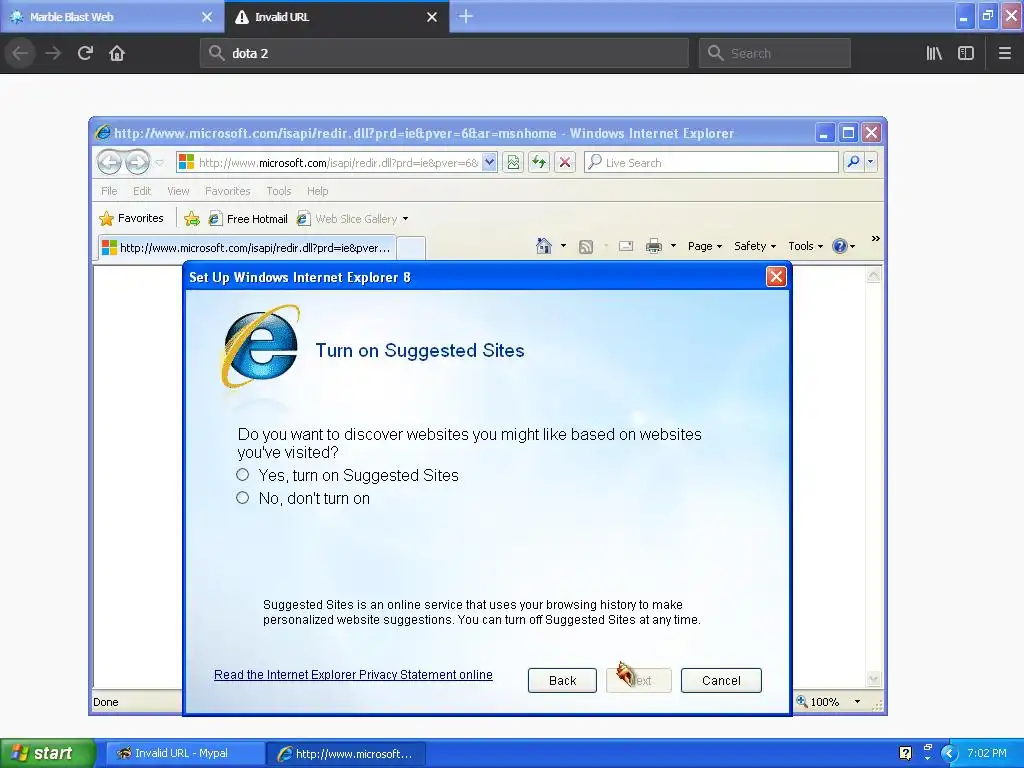The width and height of the screenshot is (1024, 768).
Task: Expand the Web Slice Gallery dropdown
Action: point(406,219)
